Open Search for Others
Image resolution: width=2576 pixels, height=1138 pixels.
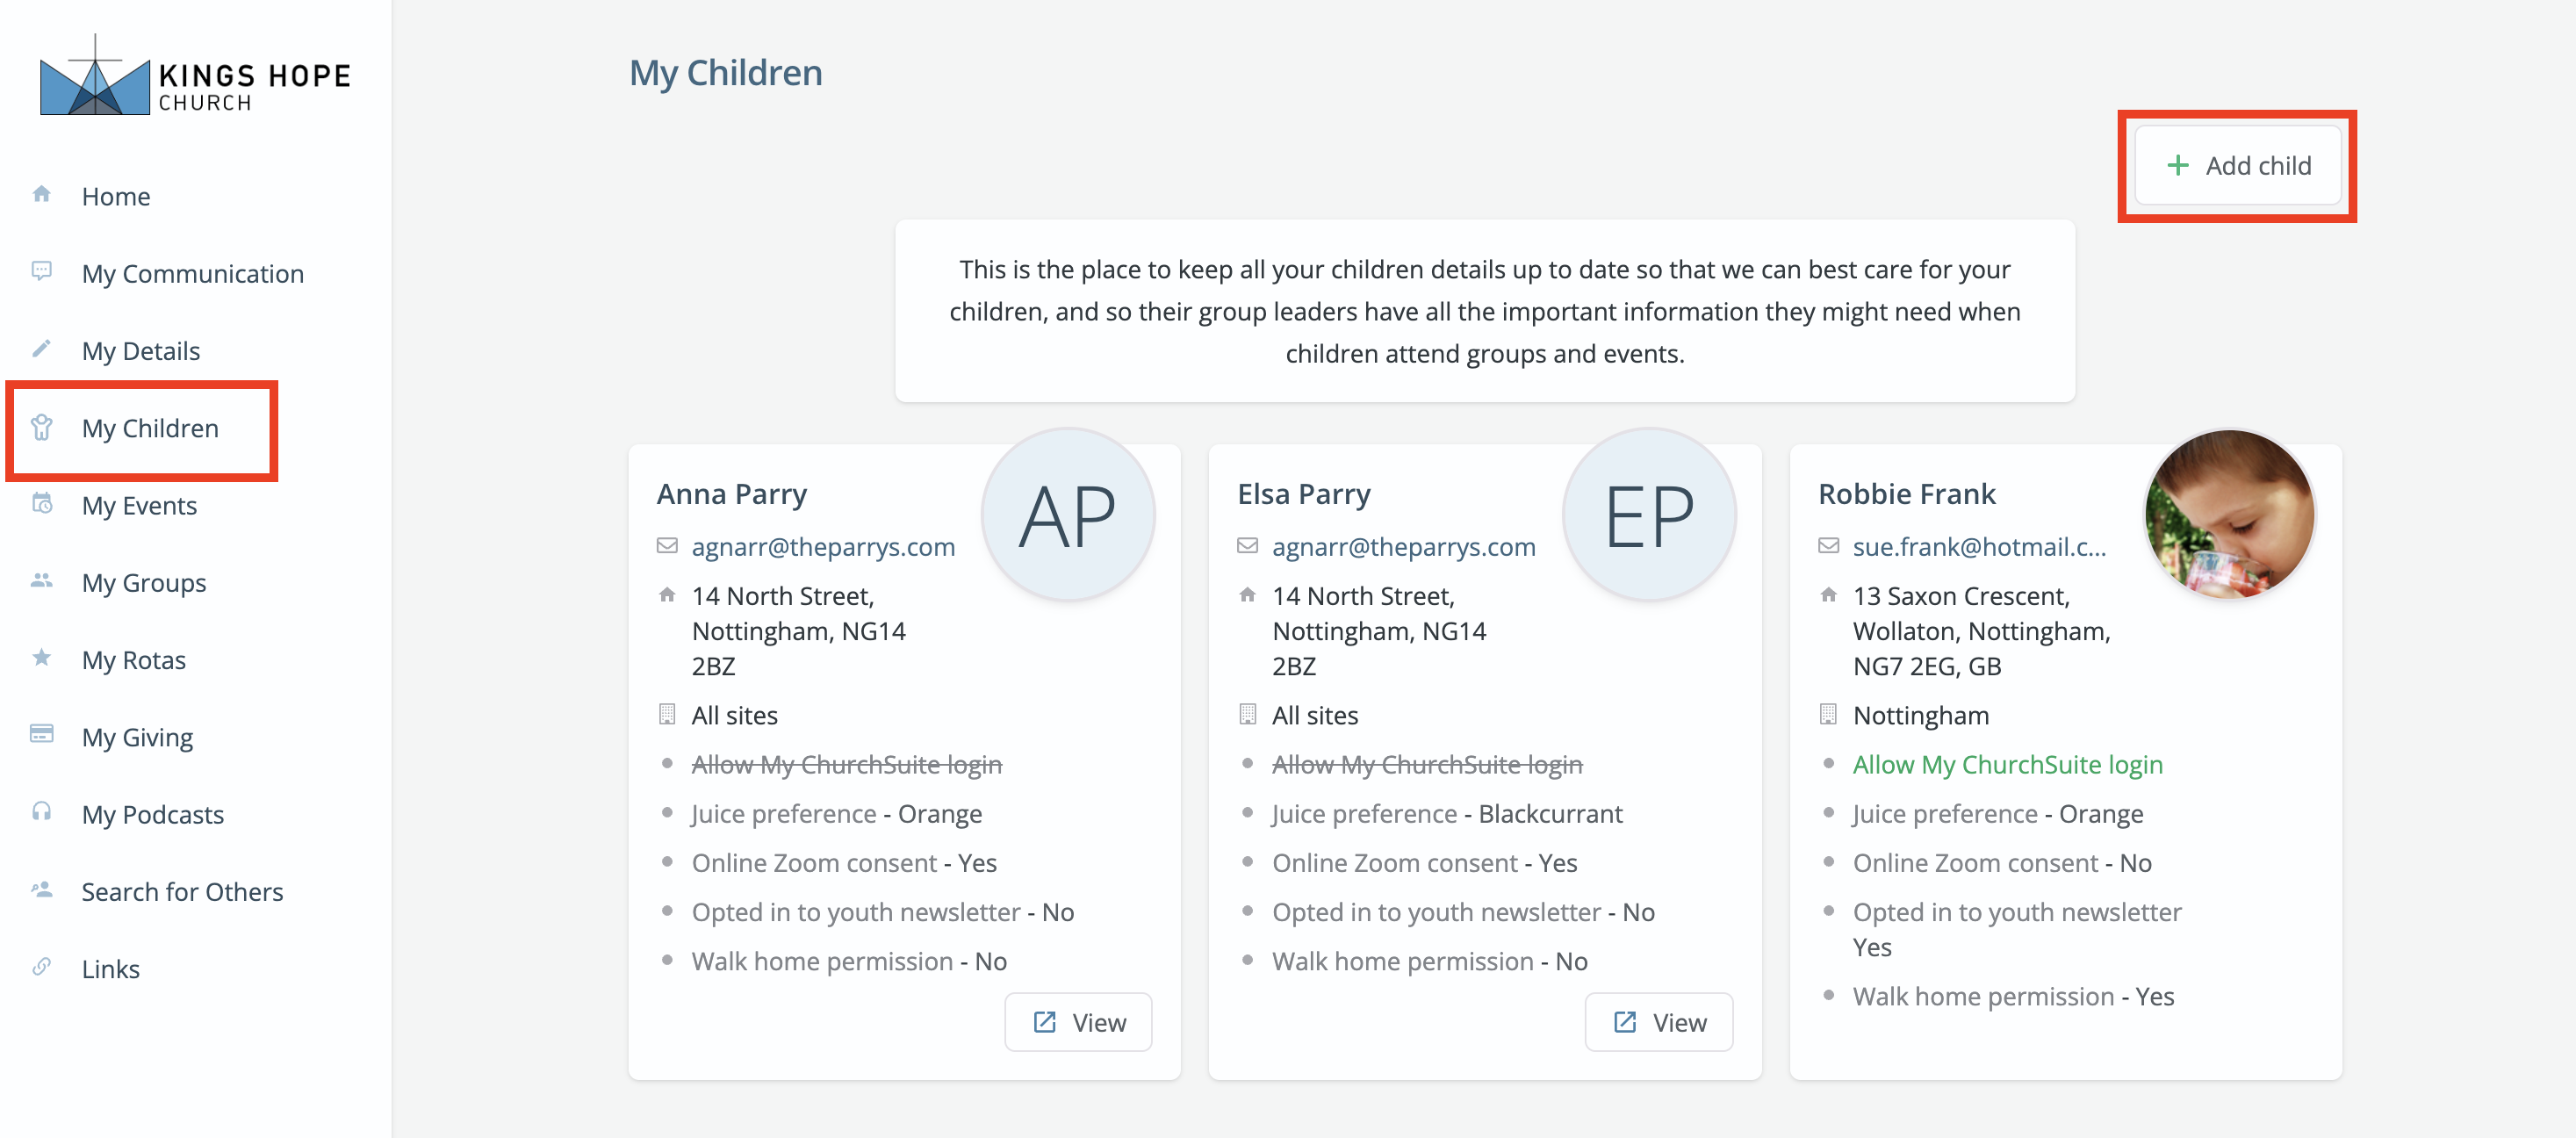(182, 891)
